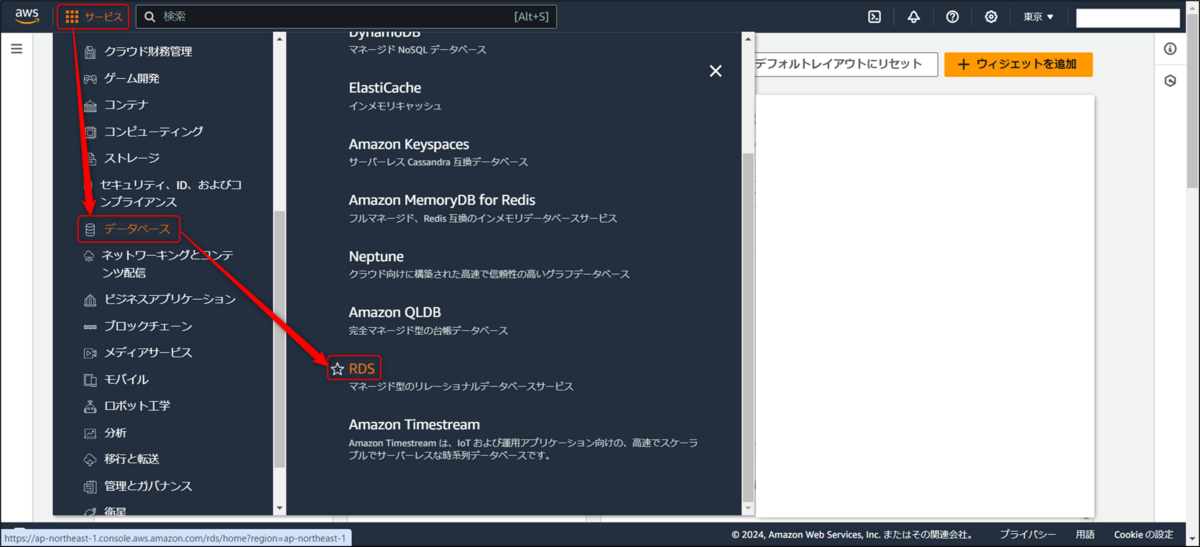Select ビジネスアプリケーション category
1200x547 pixels.
coord(170,299)
